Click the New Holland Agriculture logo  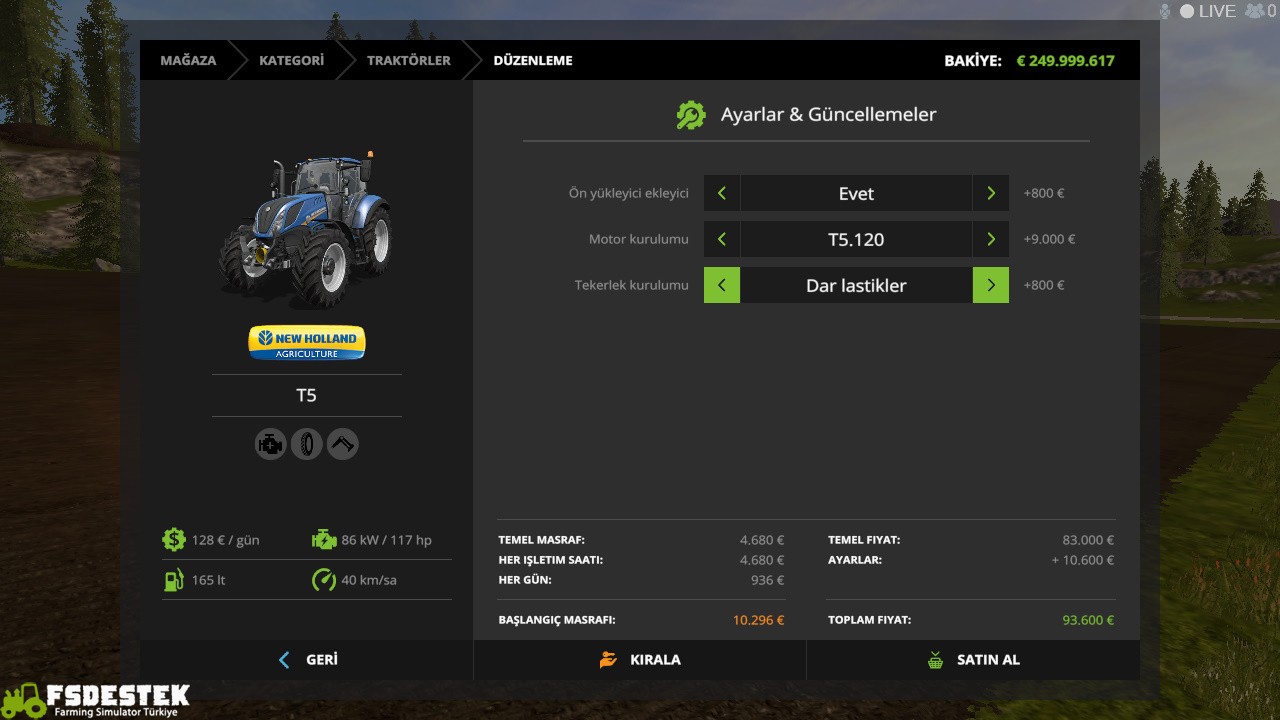(x=306, y=342)
